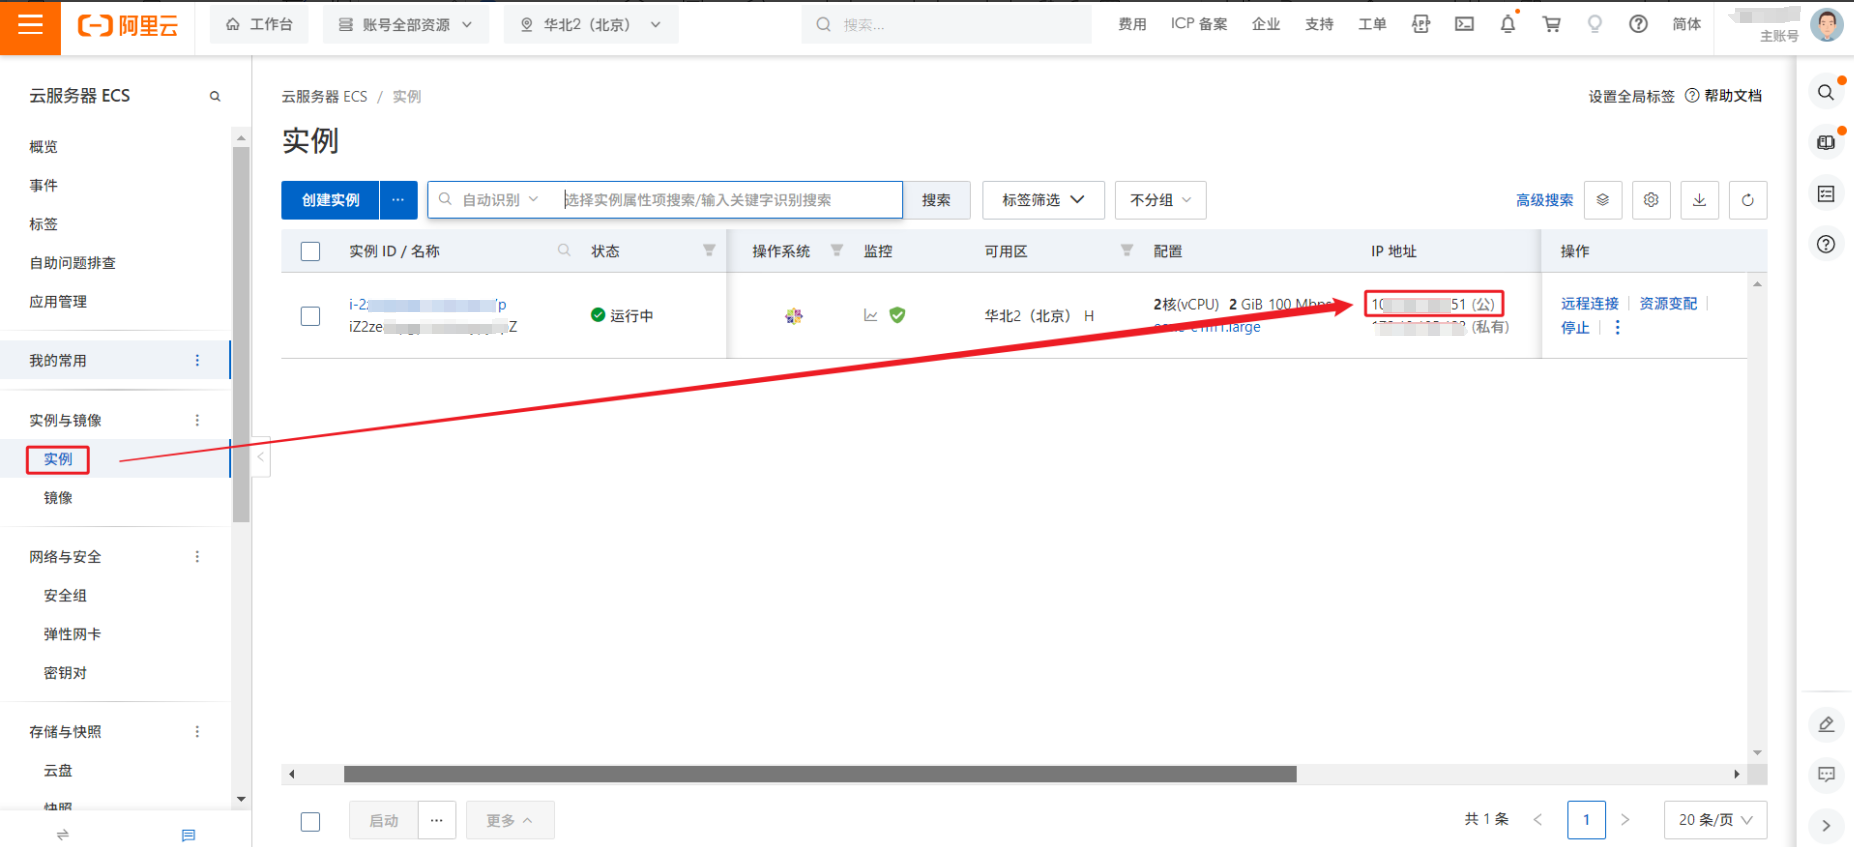Click the green security shield icon

point(897,315)
